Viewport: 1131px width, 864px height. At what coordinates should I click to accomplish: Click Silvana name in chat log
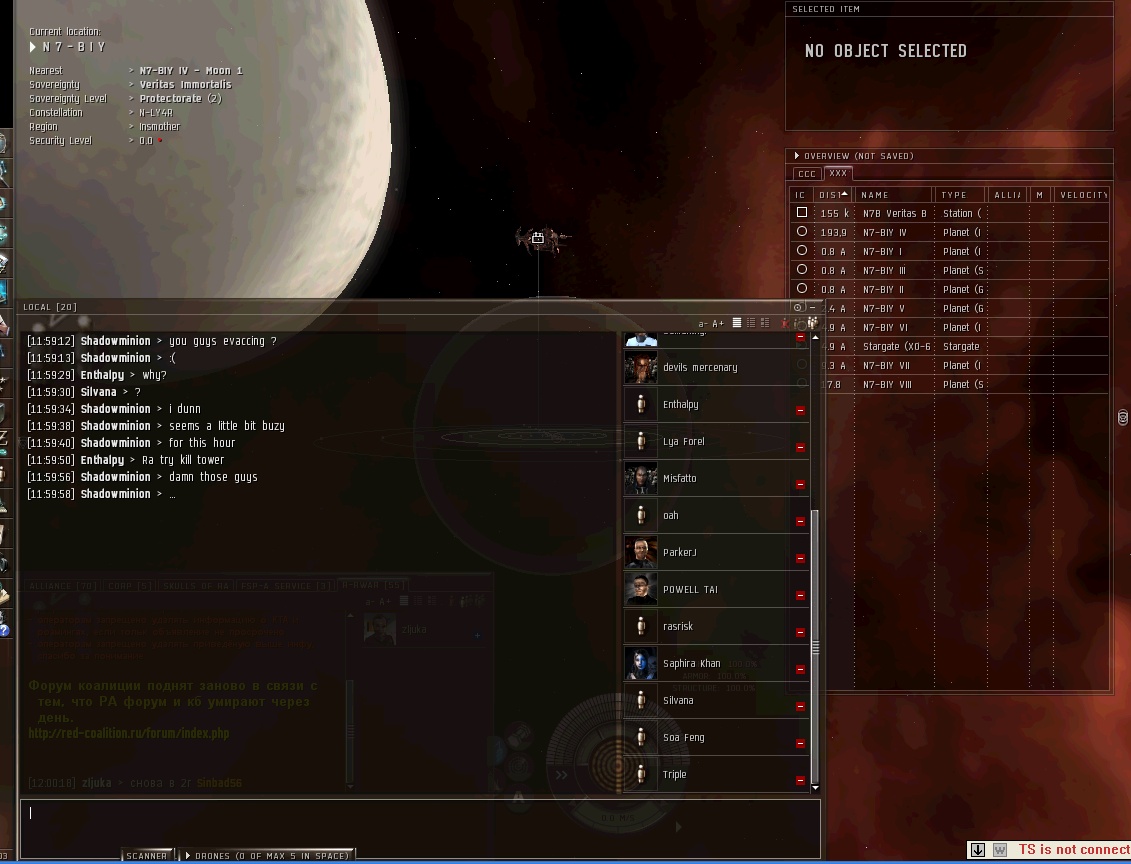(98, 392)
